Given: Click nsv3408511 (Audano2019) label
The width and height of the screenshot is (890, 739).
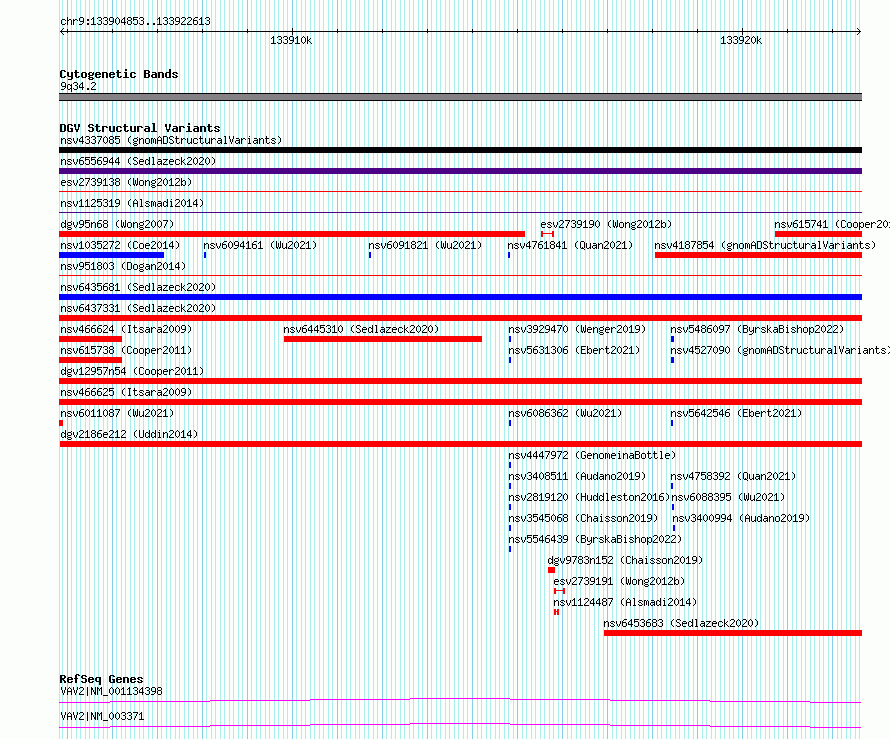Looking at the screenshot, I should coord(577,476).
